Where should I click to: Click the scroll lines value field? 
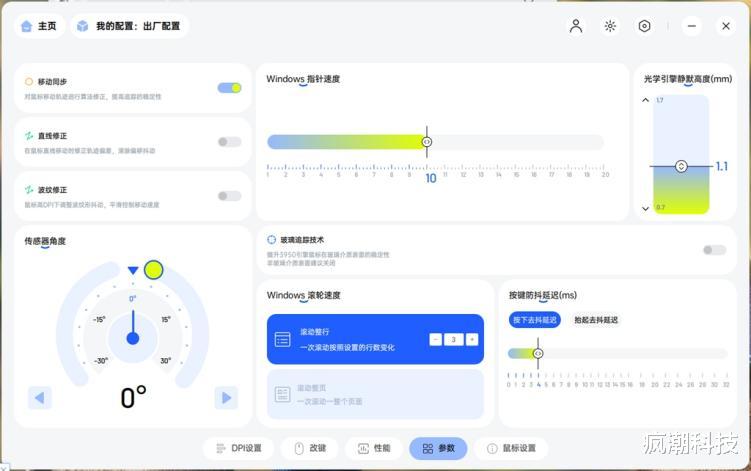coord(454,340)
